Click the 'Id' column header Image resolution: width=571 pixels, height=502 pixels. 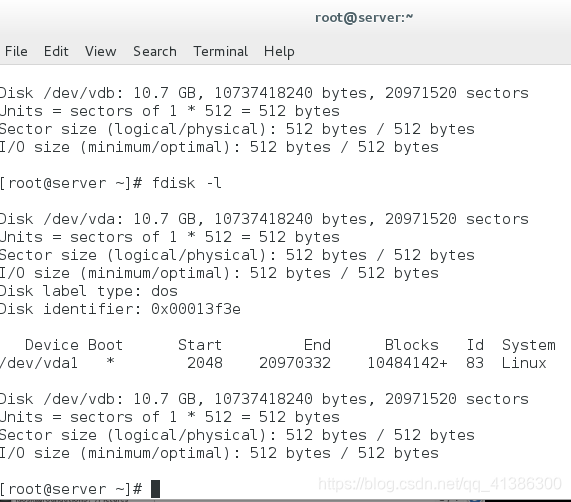(475, 345)
